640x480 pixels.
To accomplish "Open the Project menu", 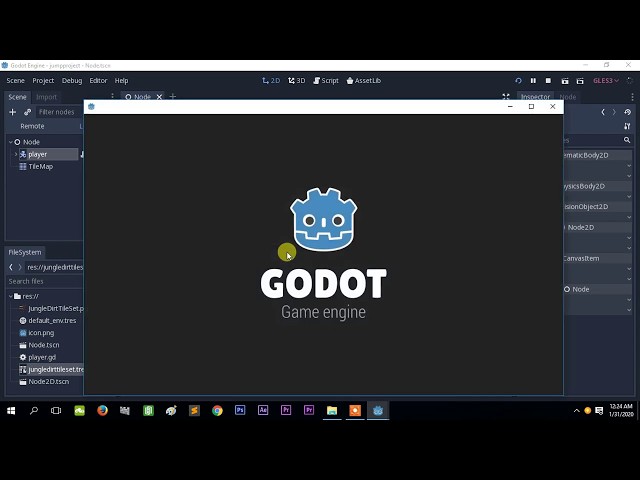I will point(43,81).
